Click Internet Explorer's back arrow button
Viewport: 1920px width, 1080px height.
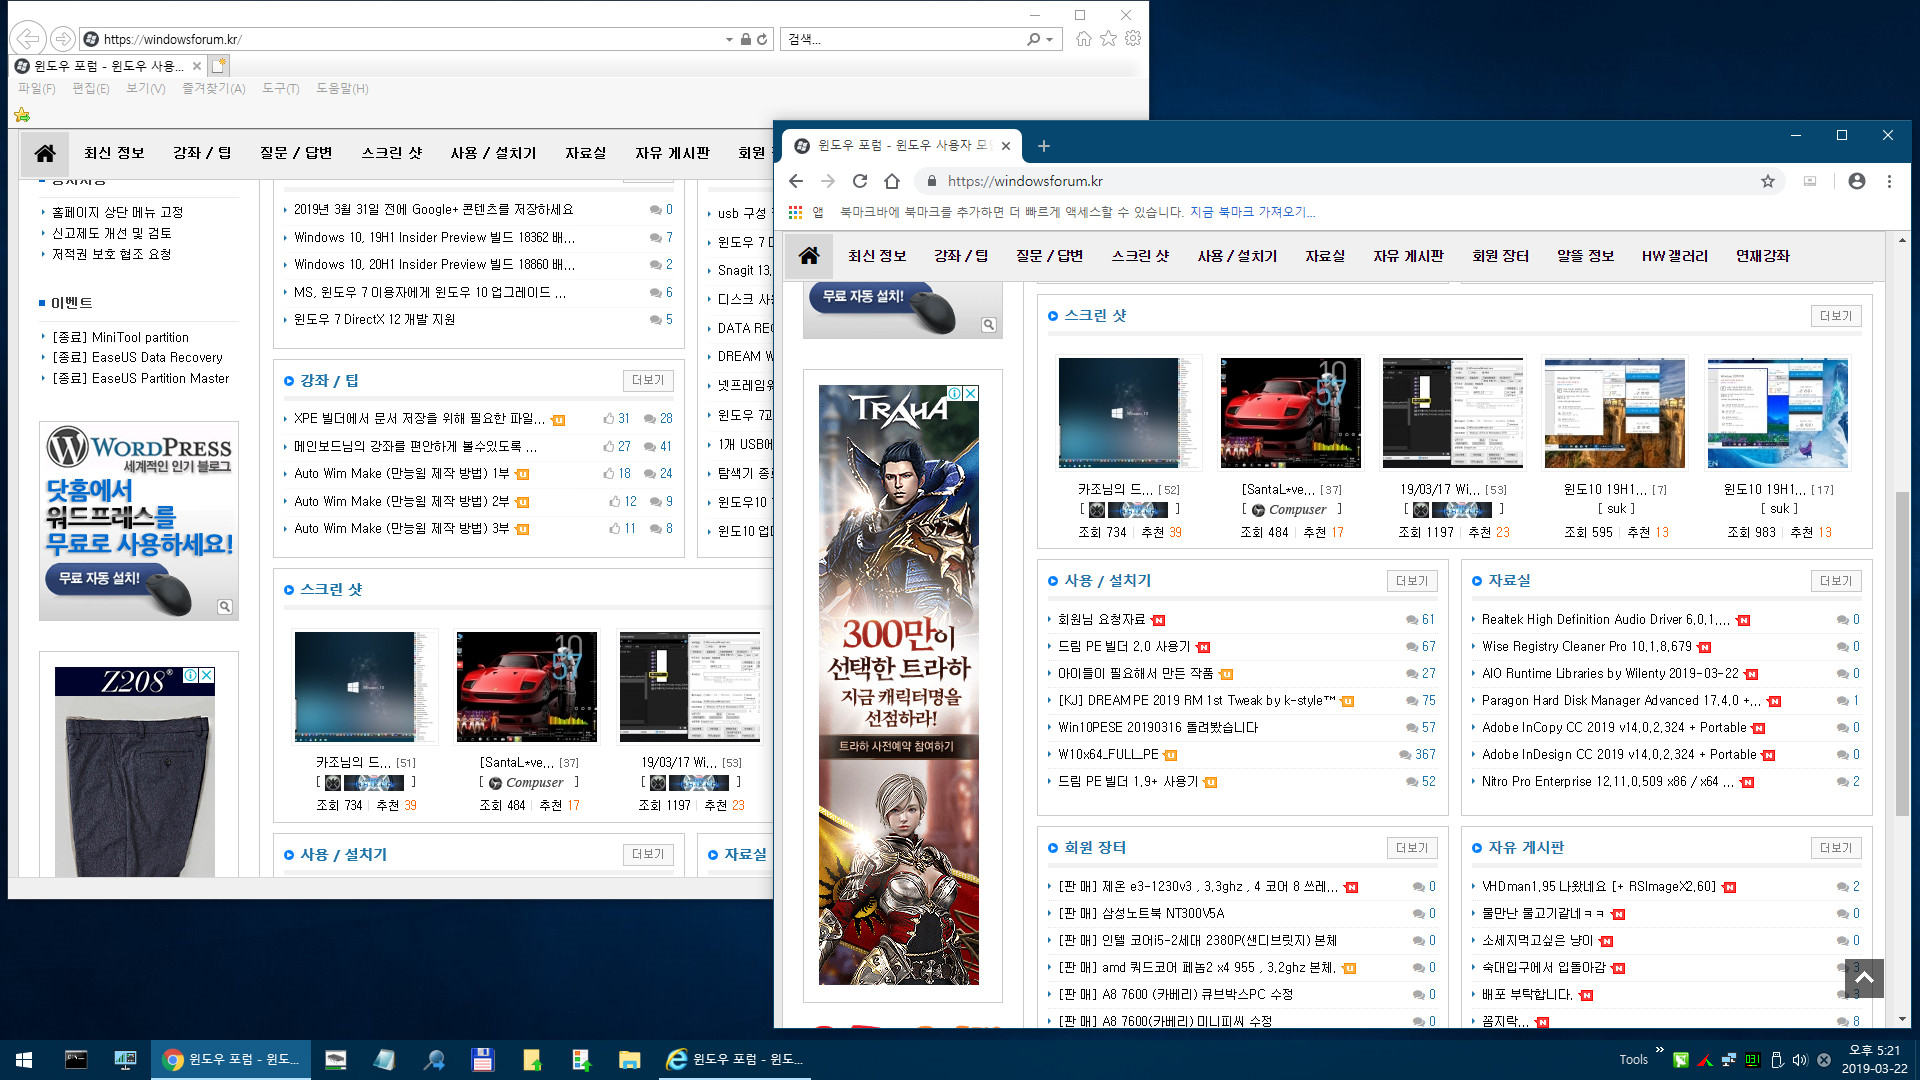coord(28,39)
